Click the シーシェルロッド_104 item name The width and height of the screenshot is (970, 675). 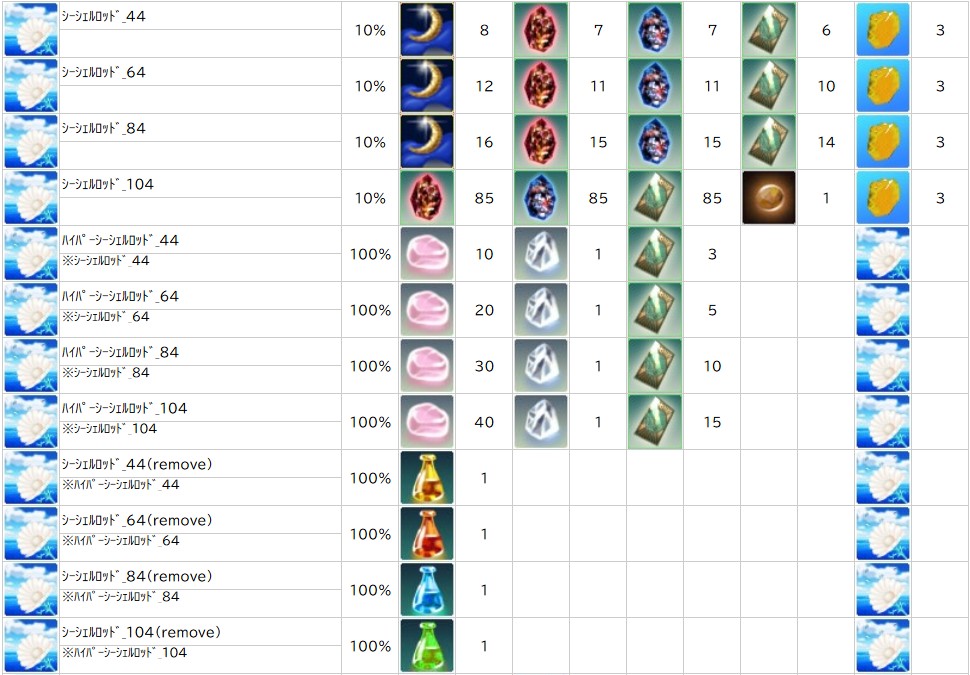(108, 184)
